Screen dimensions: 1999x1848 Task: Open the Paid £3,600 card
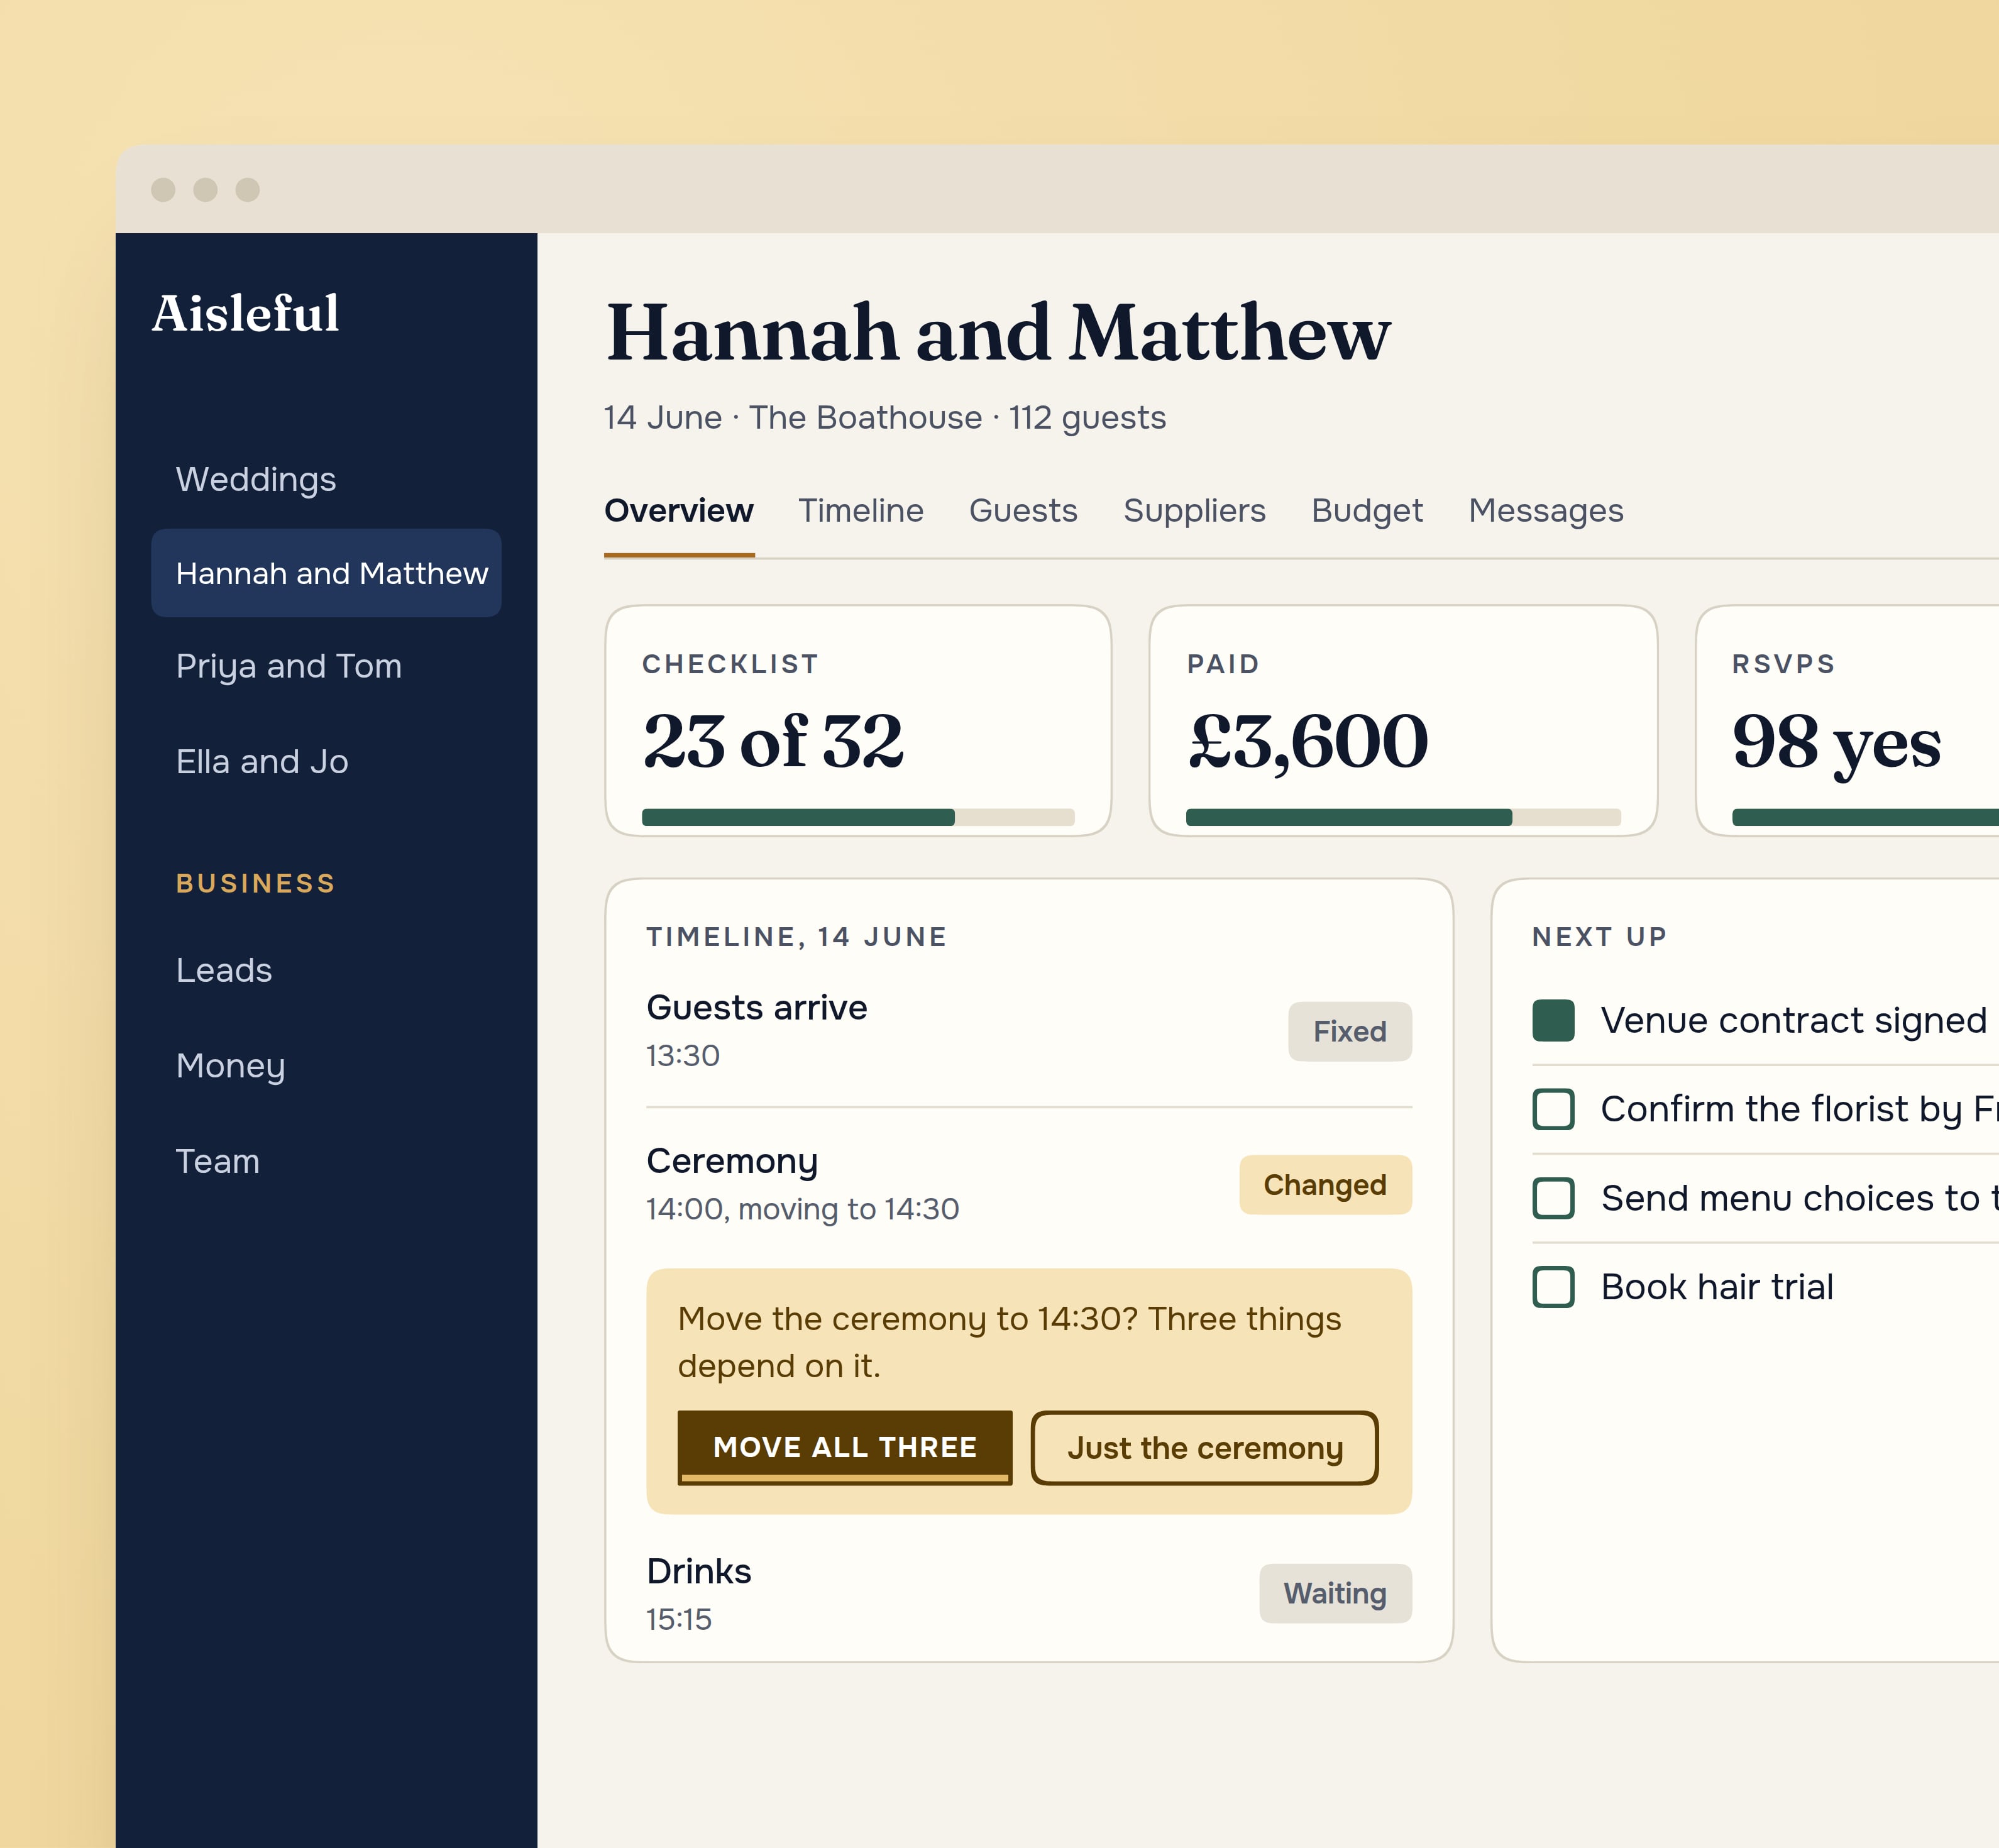[1403, 720]
